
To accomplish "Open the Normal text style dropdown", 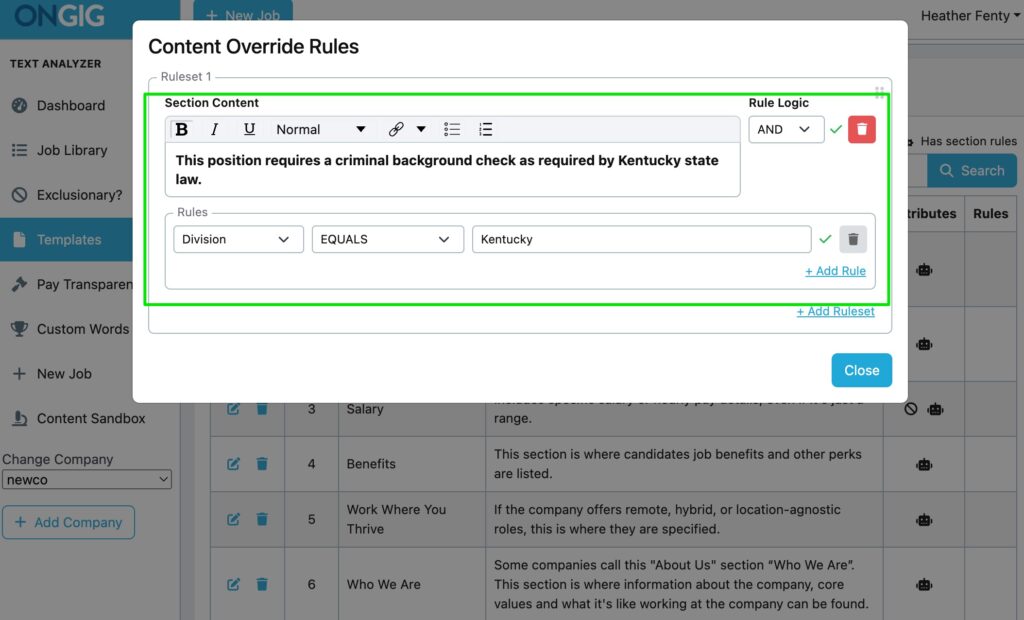I will coord(320,129).
